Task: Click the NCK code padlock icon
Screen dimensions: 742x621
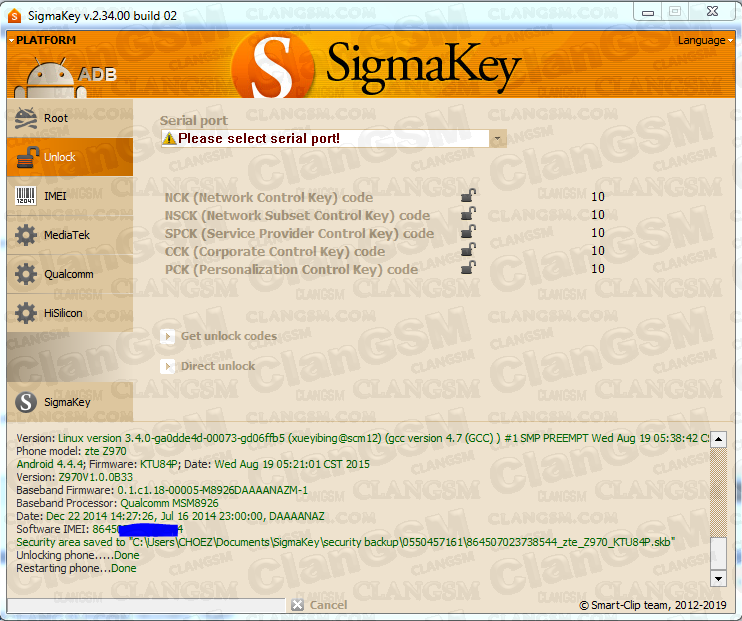Action: click(468, 196)
